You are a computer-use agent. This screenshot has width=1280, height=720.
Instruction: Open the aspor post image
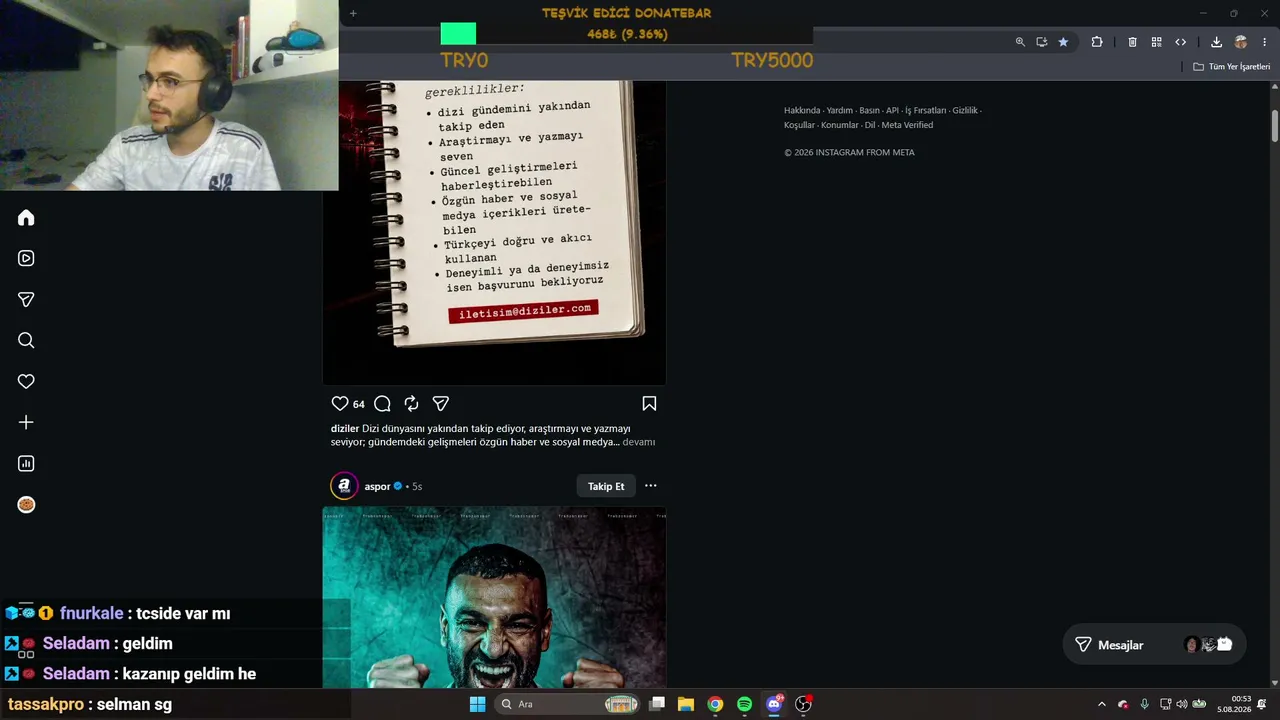(494, 598)
